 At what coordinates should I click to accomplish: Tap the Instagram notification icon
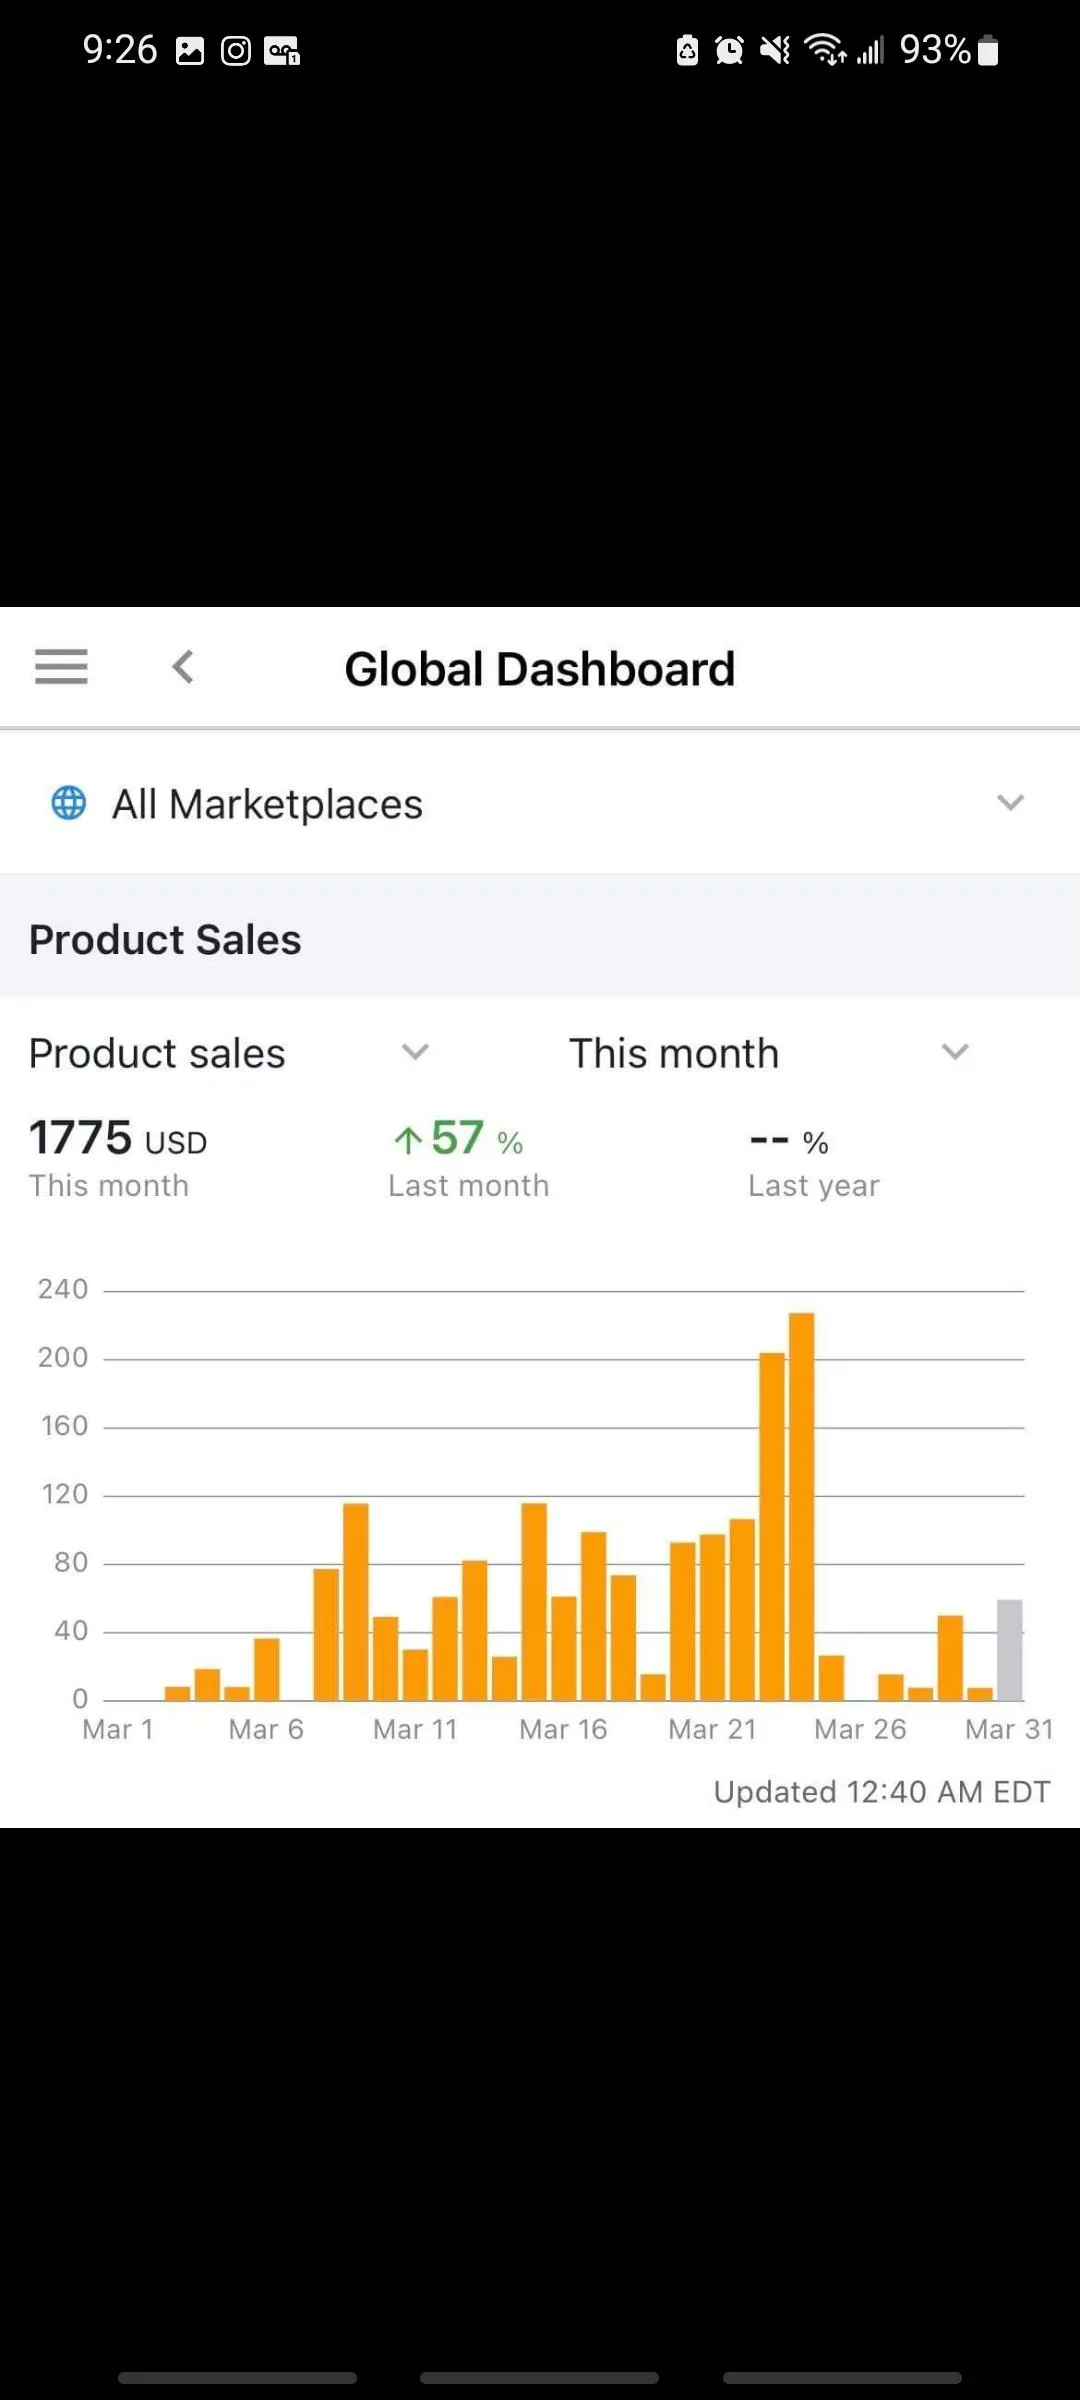236,51
